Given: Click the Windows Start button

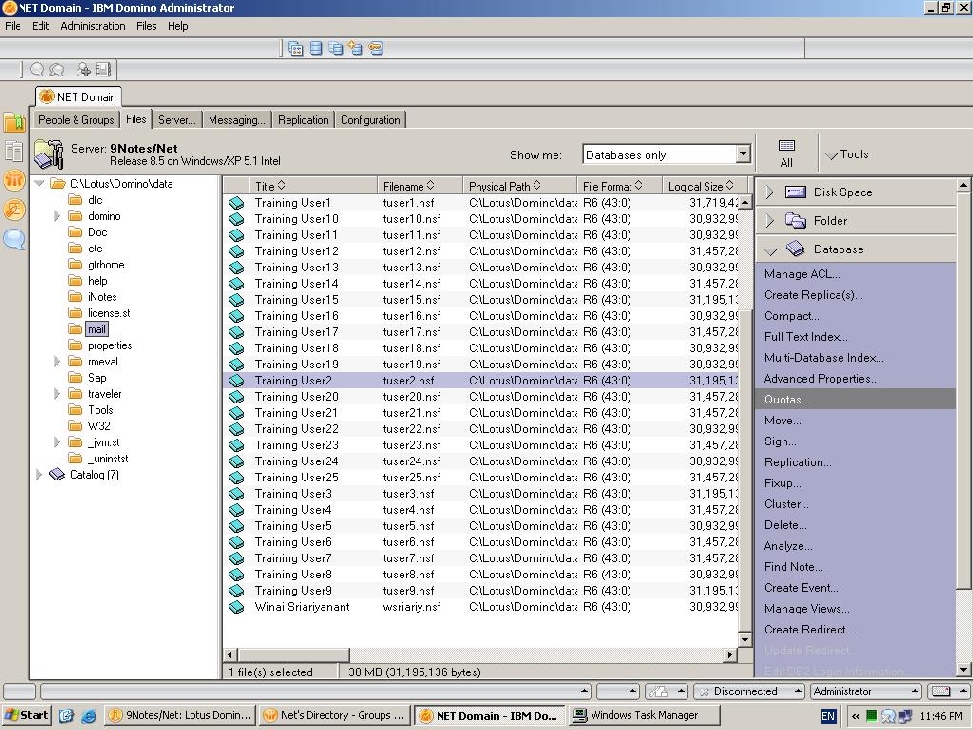Looking at the screenshot, I should [26, 715].
